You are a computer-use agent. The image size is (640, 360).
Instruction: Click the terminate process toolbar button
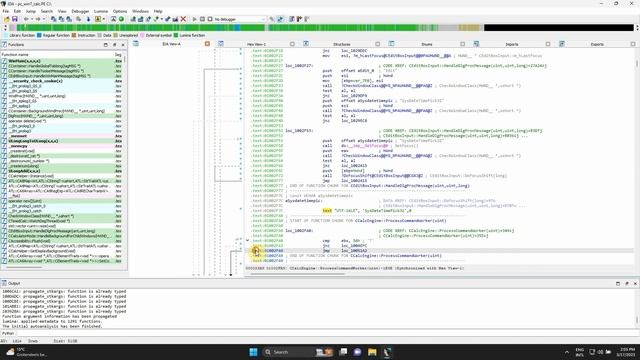click(210, 19)
